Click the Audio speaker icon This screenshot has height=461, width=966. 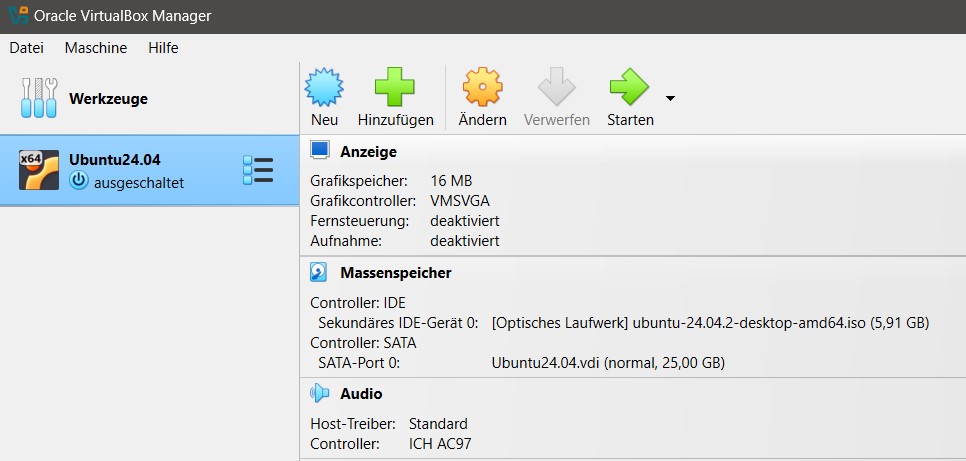(320, 393)
